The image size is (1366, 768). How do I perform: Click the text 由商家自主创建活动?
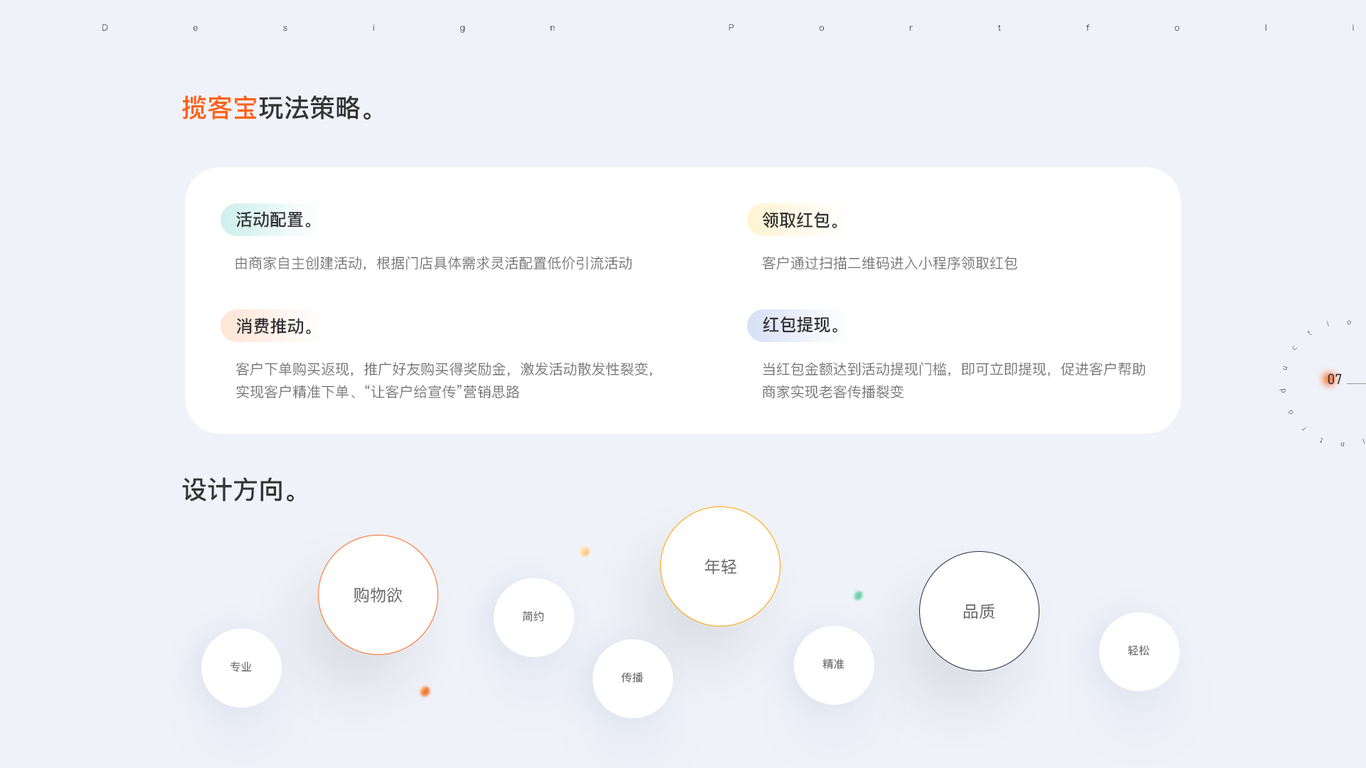(x=299, y=264)
